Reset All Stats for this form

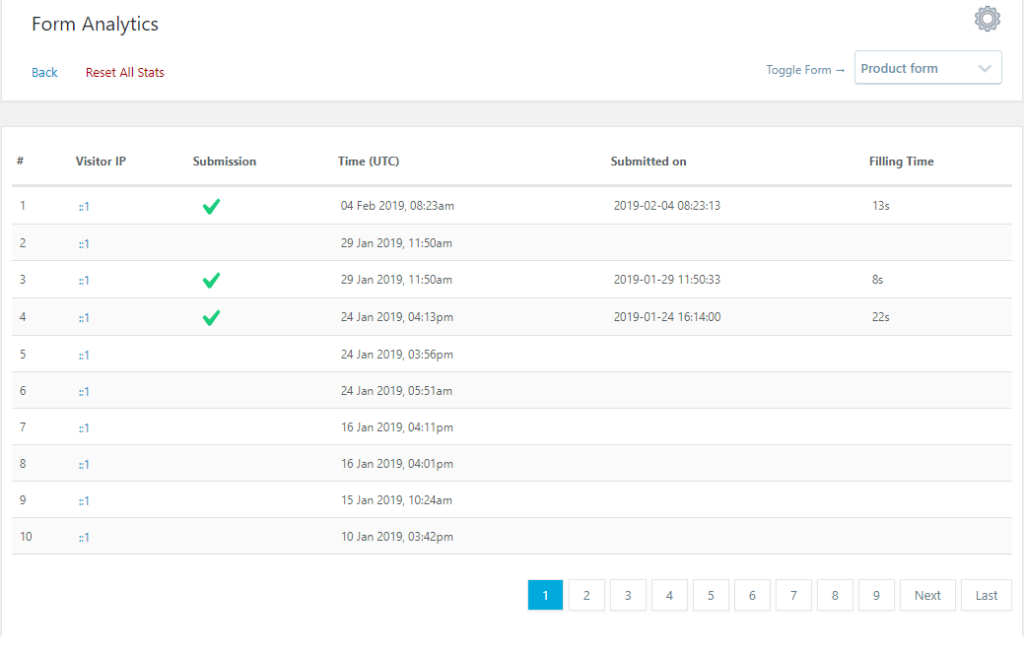click(x=124, y=72)
